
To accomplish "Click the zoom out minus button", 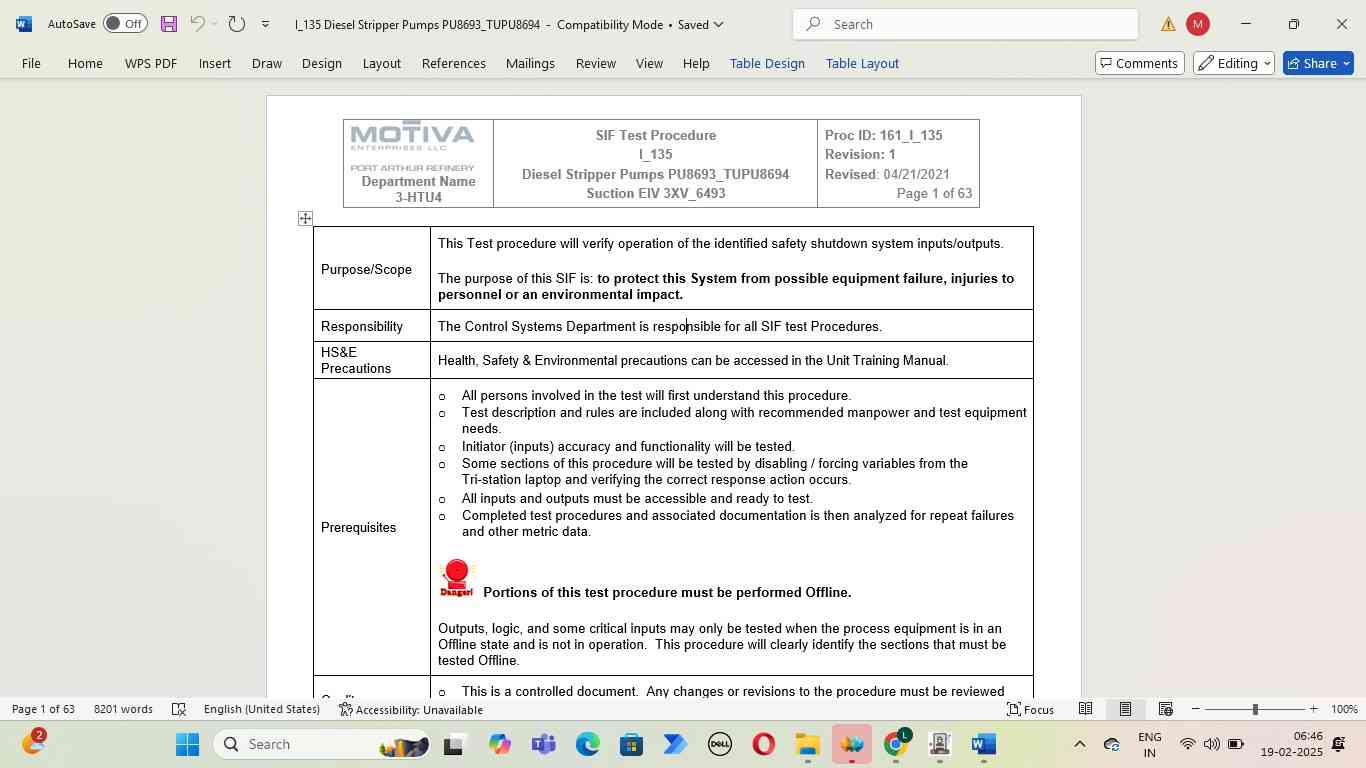I will (1195, 709).
